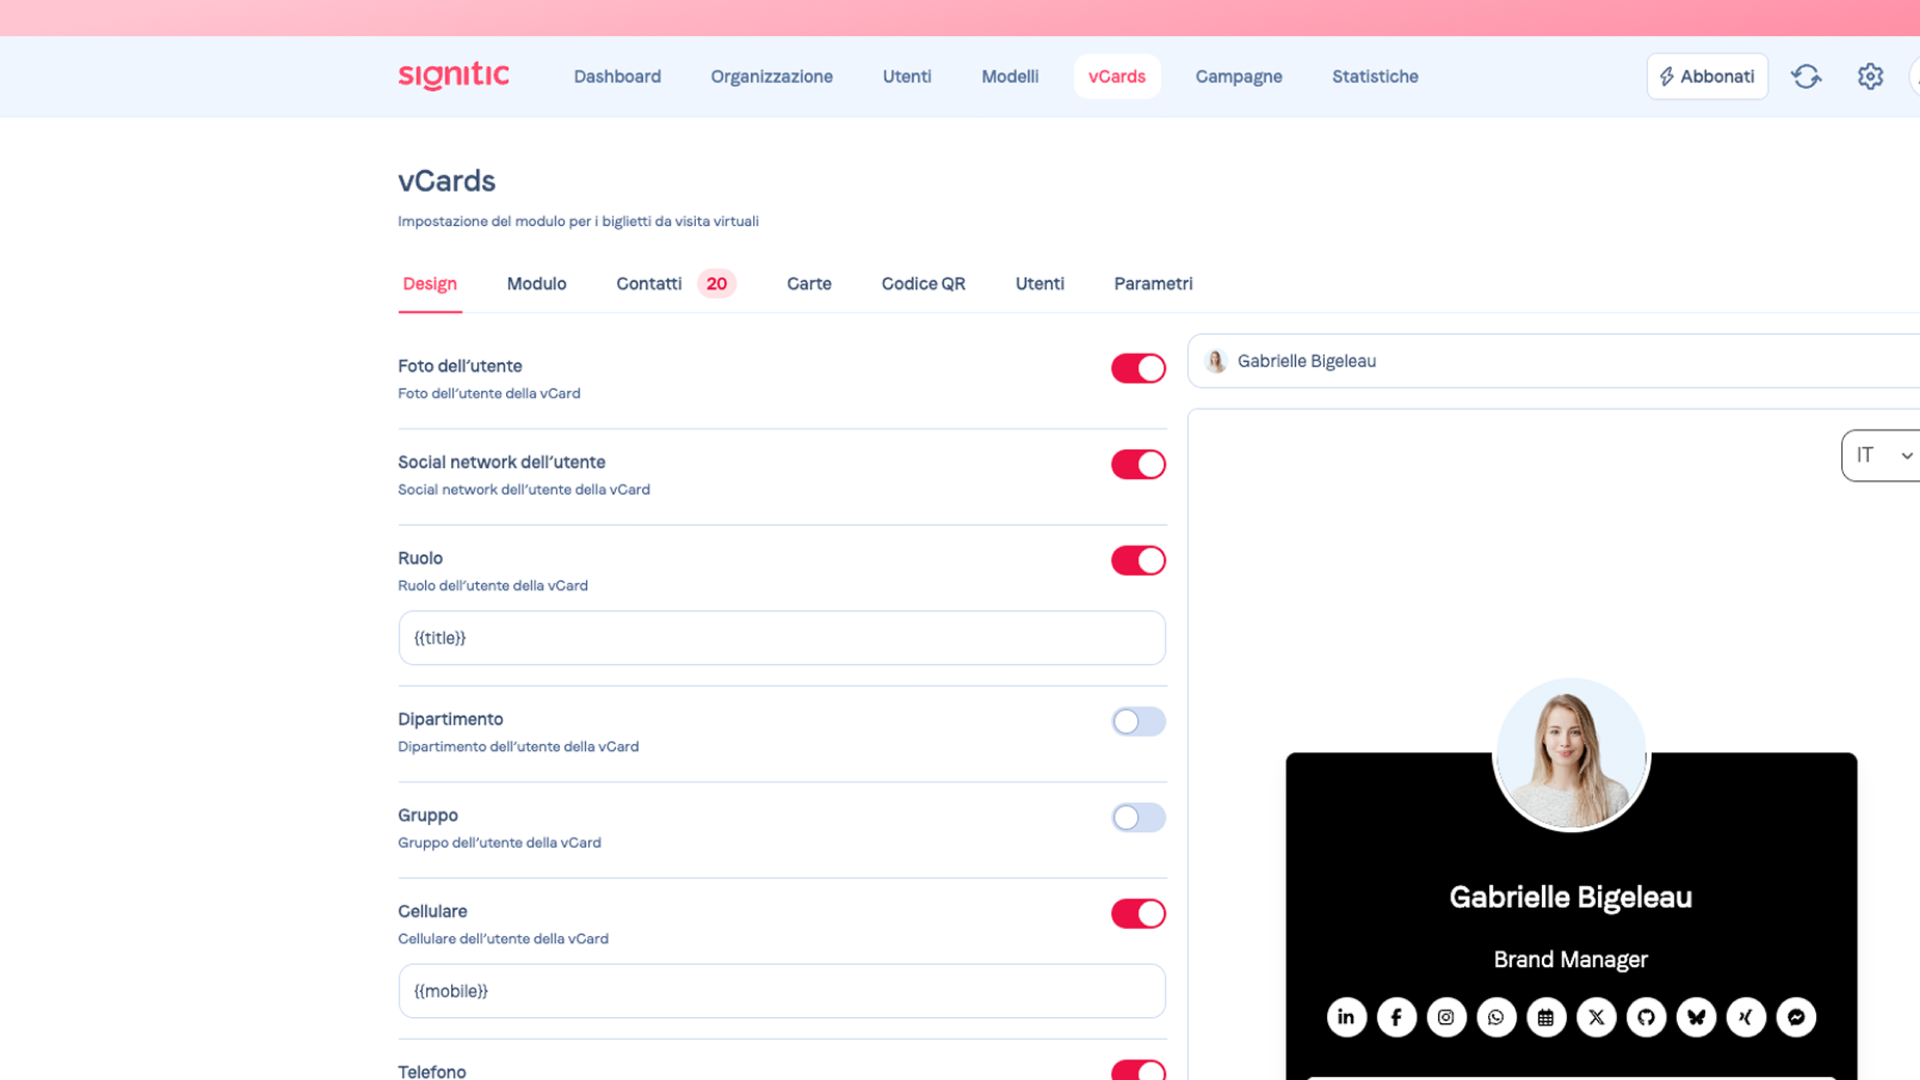Open the IT language dropdown
Screen dimensions: 1920x1080
[1882, 455]
